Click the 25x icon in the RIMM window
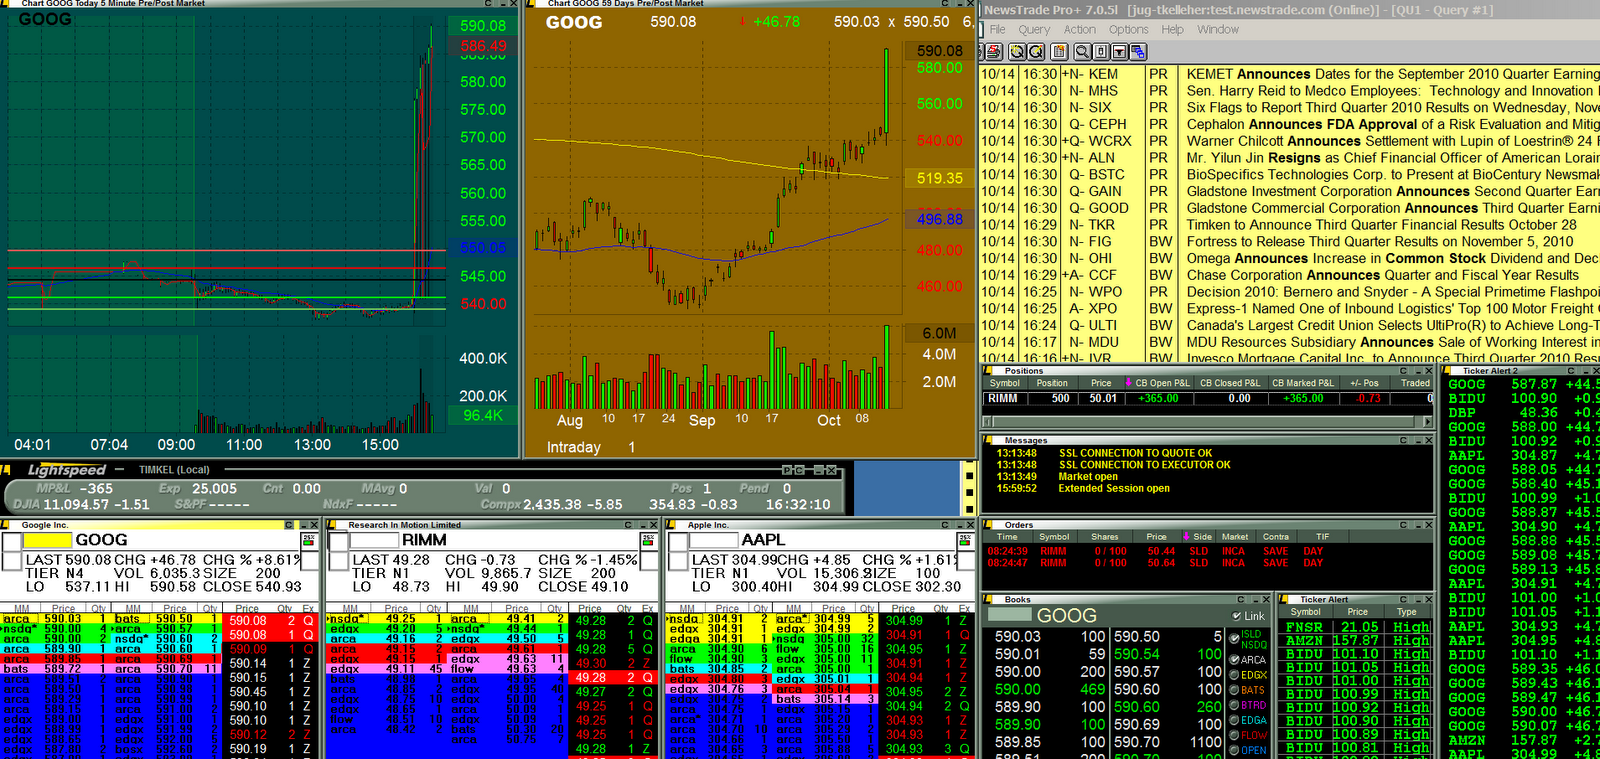The image size is (1600, 759). pos(648,540)
